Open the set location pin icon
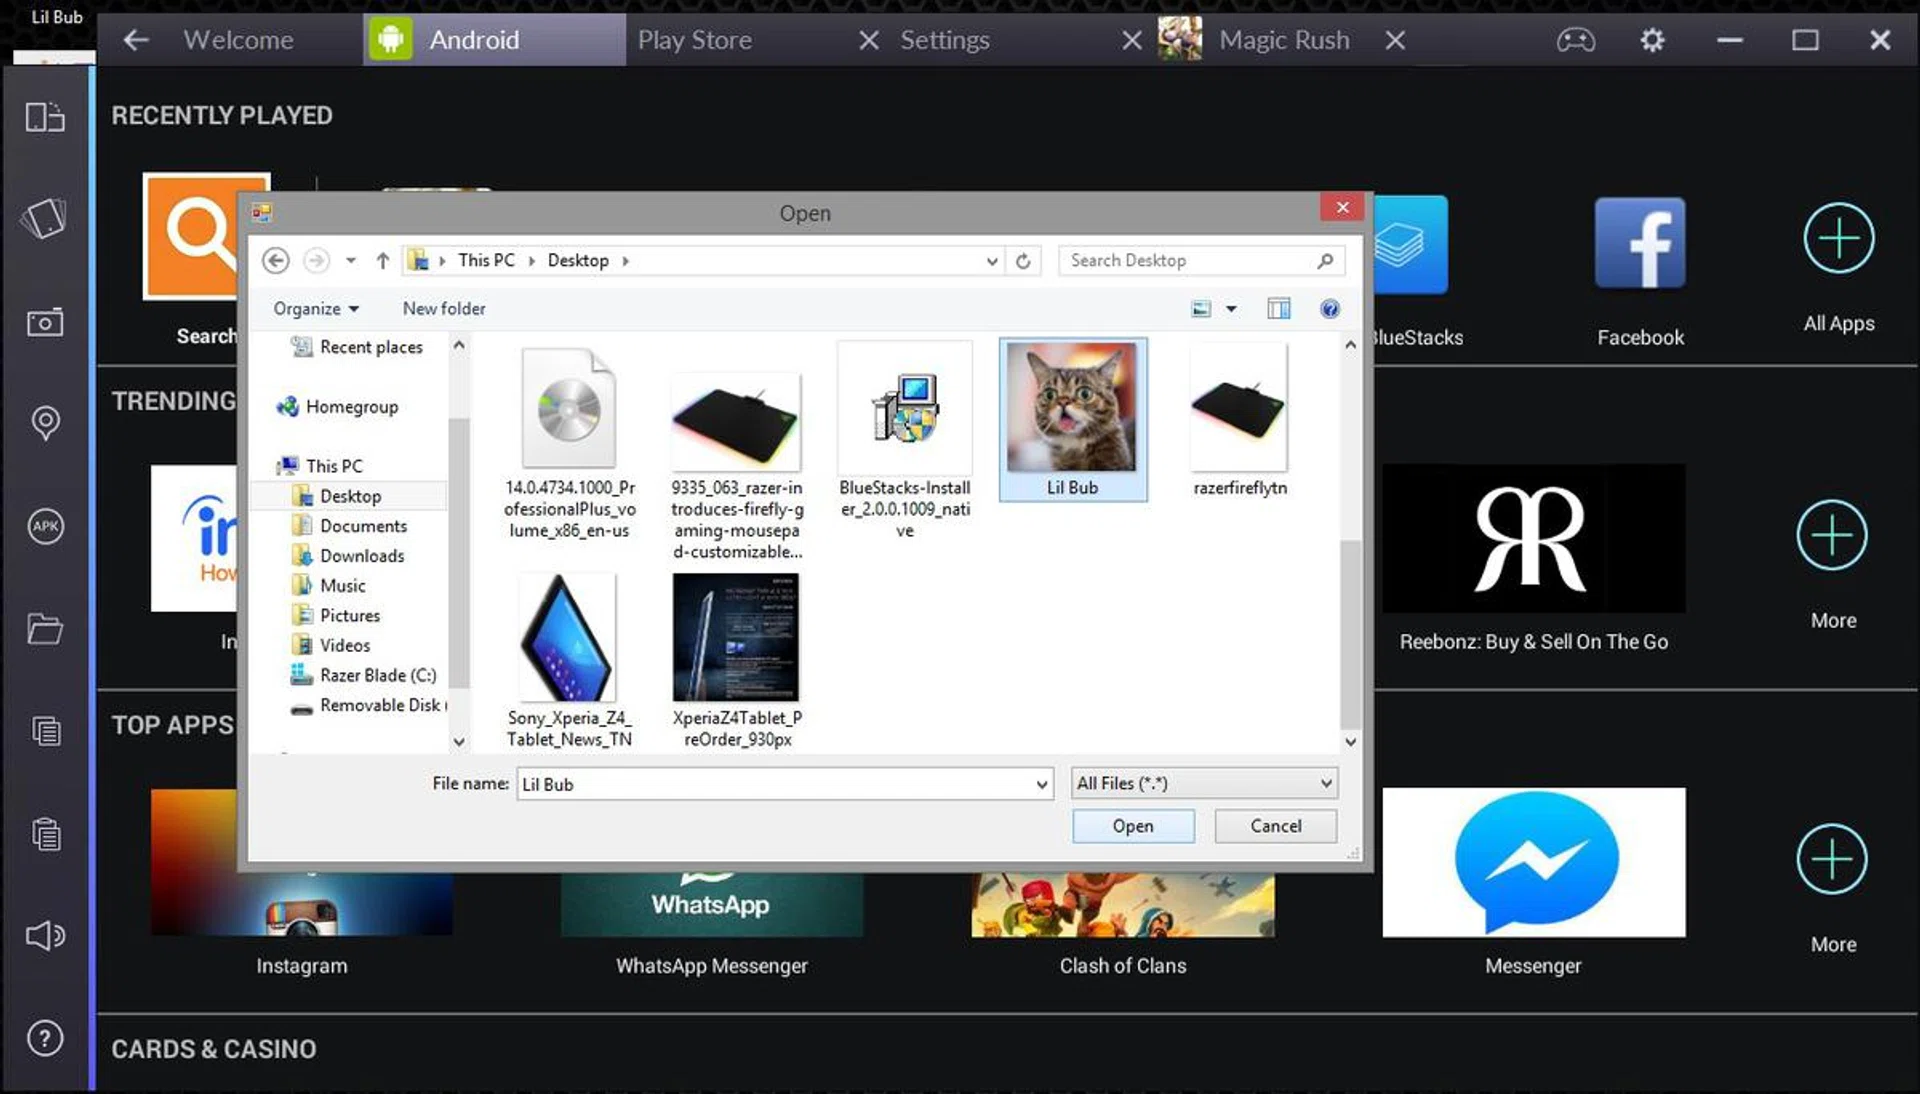 tap(45, 422)
